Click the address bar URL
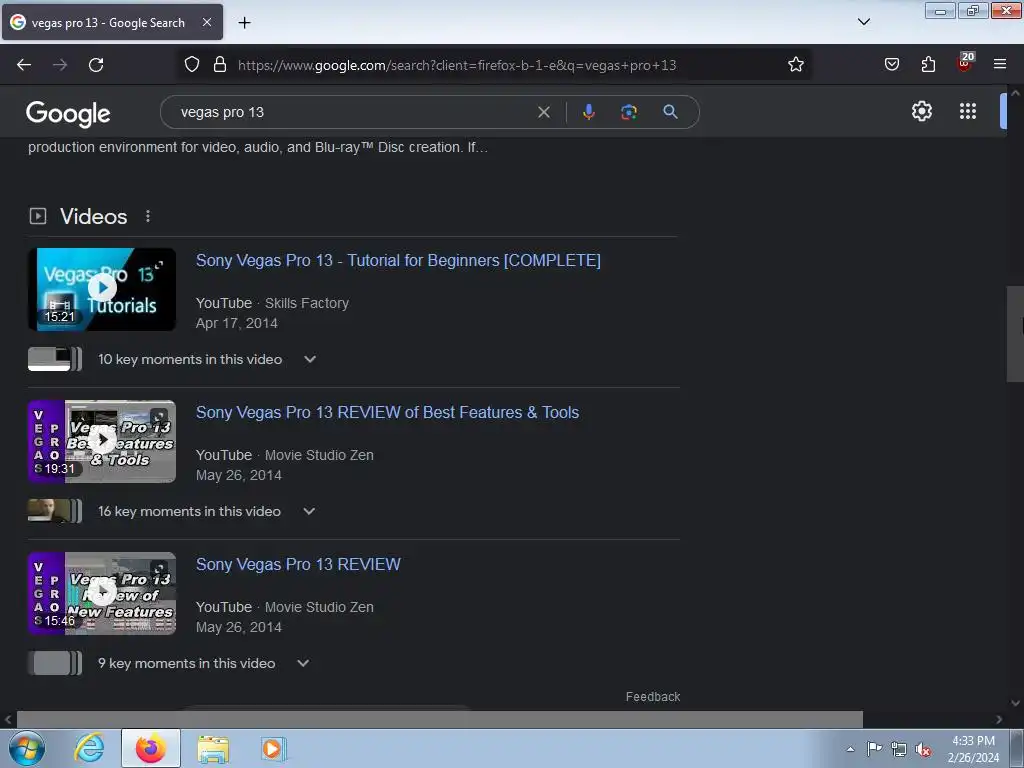 [457, 65]
